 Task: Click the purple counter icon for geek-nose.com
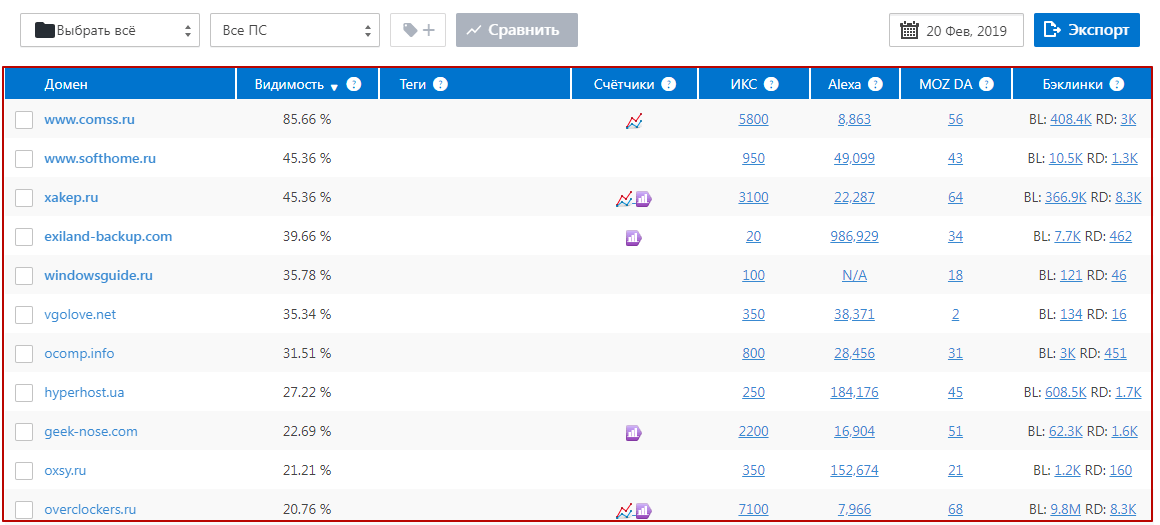[x=634, y=433]
